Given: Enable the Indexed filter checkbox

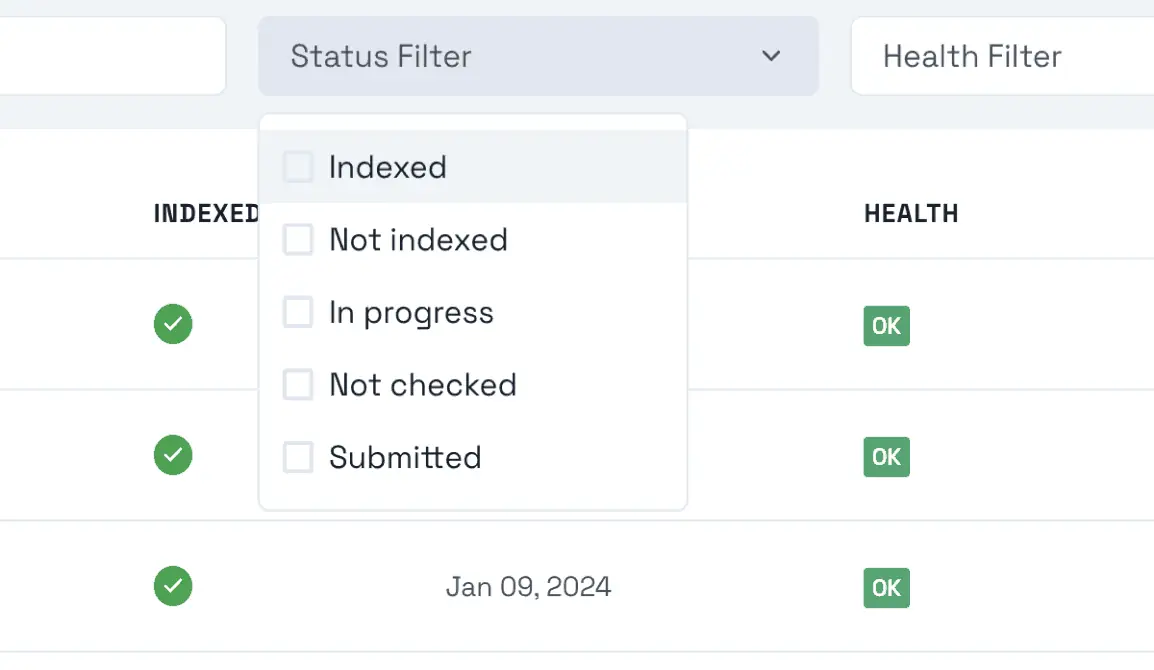Looking at the screenshot, I should (x=297, y=167).
